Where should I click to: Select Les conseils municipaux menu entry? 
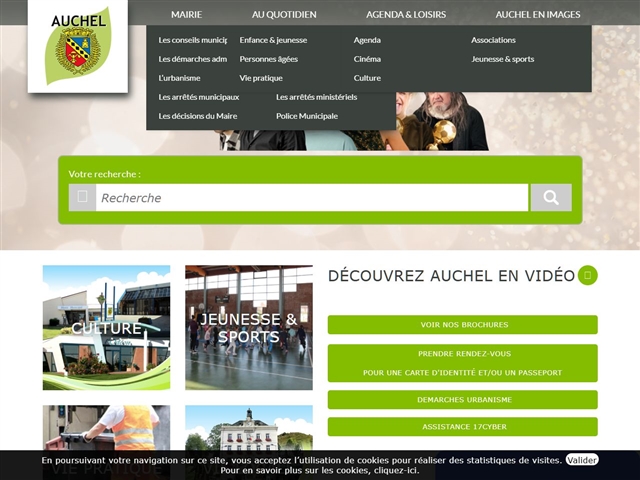coord(193,40)
